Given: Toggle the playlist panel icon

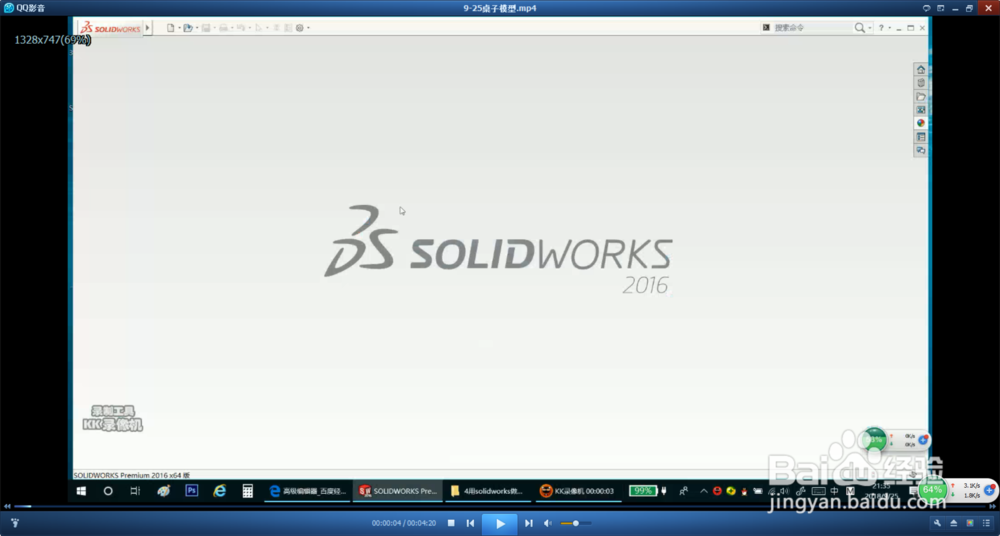Looking at the screenshot, I should point(986,523).
